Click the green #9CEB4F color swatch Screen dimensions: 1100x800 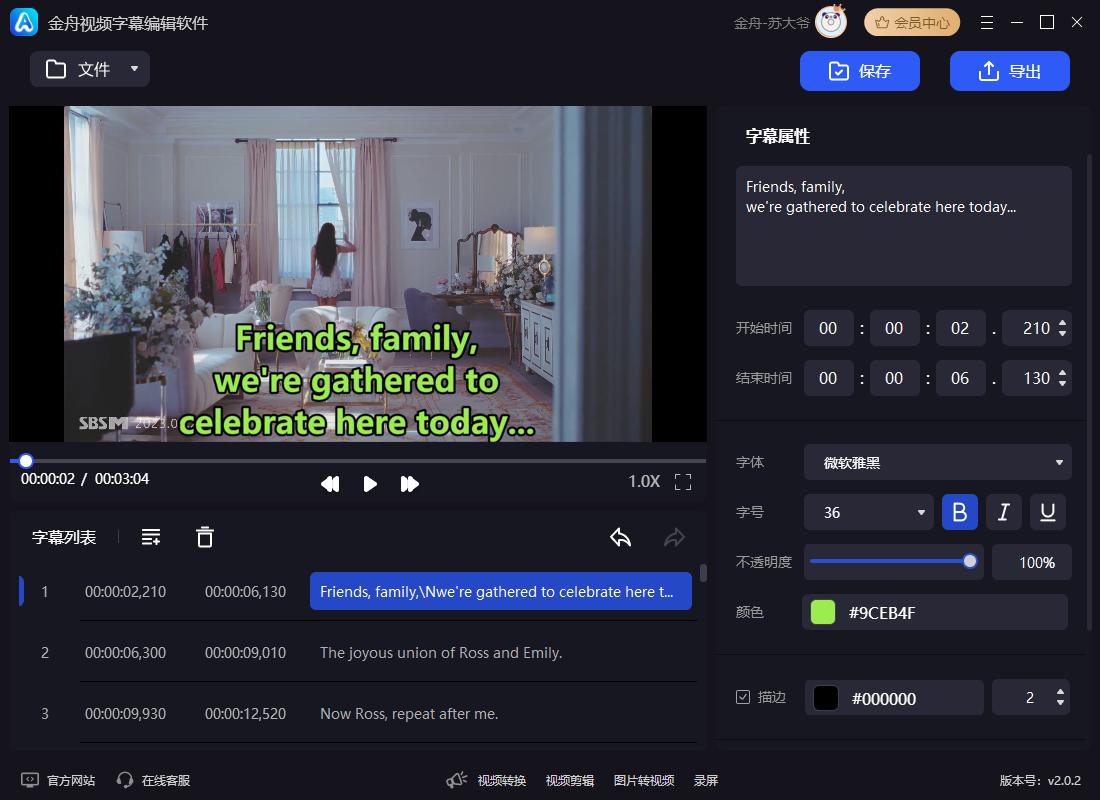click(x=823, y=612)
